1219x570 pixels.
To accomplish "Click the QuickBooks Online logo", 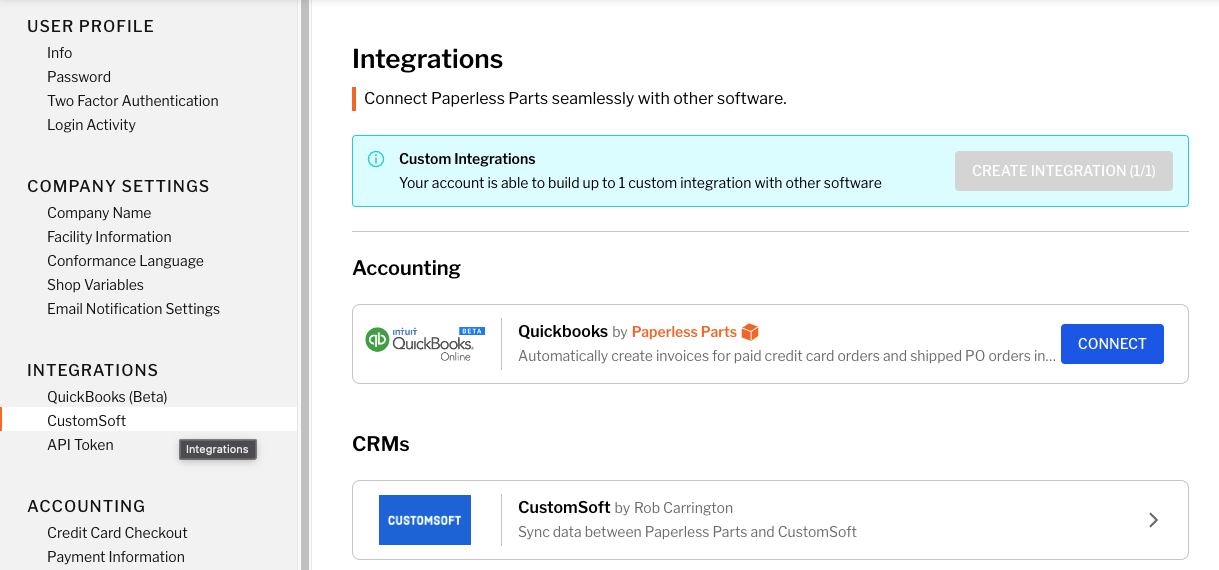I will click(x=420, y=343).
